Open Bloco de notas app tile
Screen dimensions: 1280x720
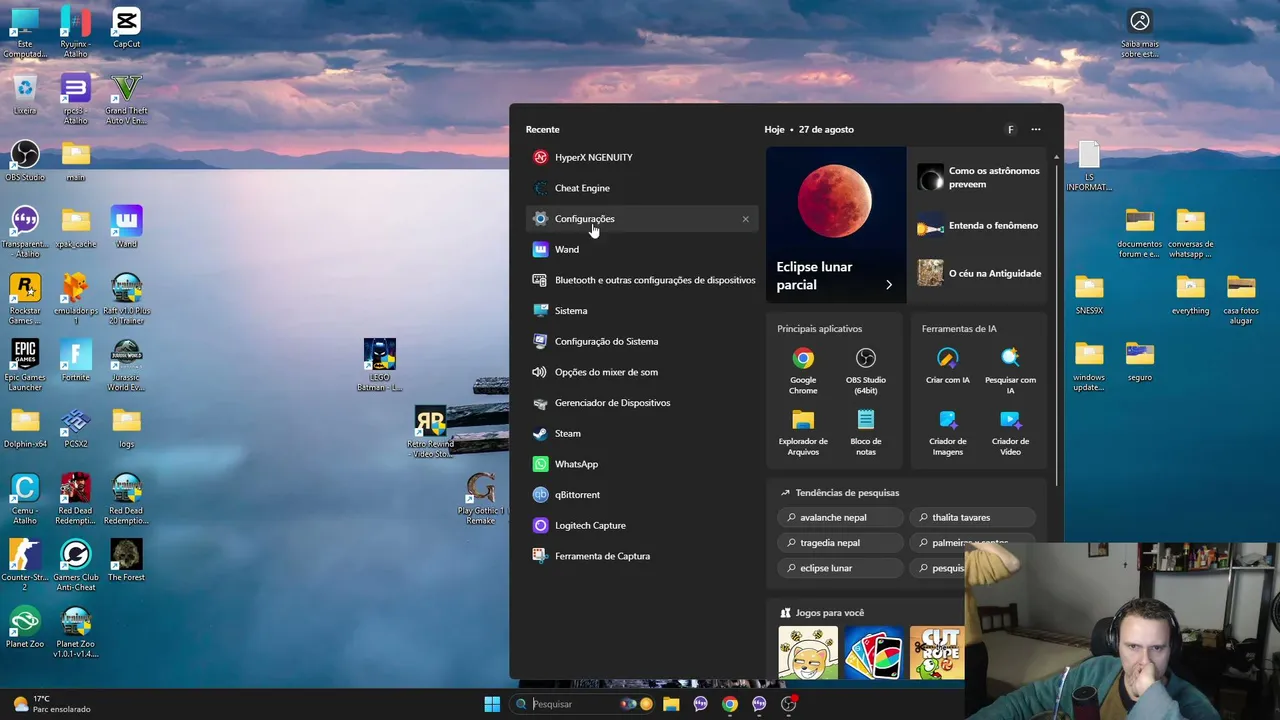coord(866,432)
